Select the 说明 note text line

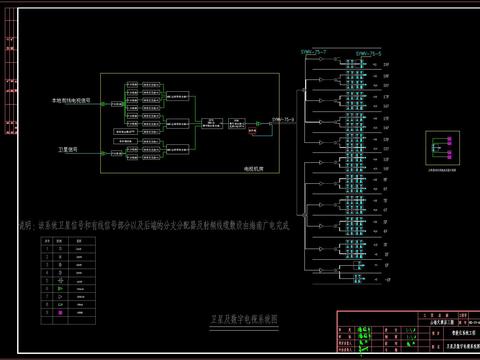point(154,225)
